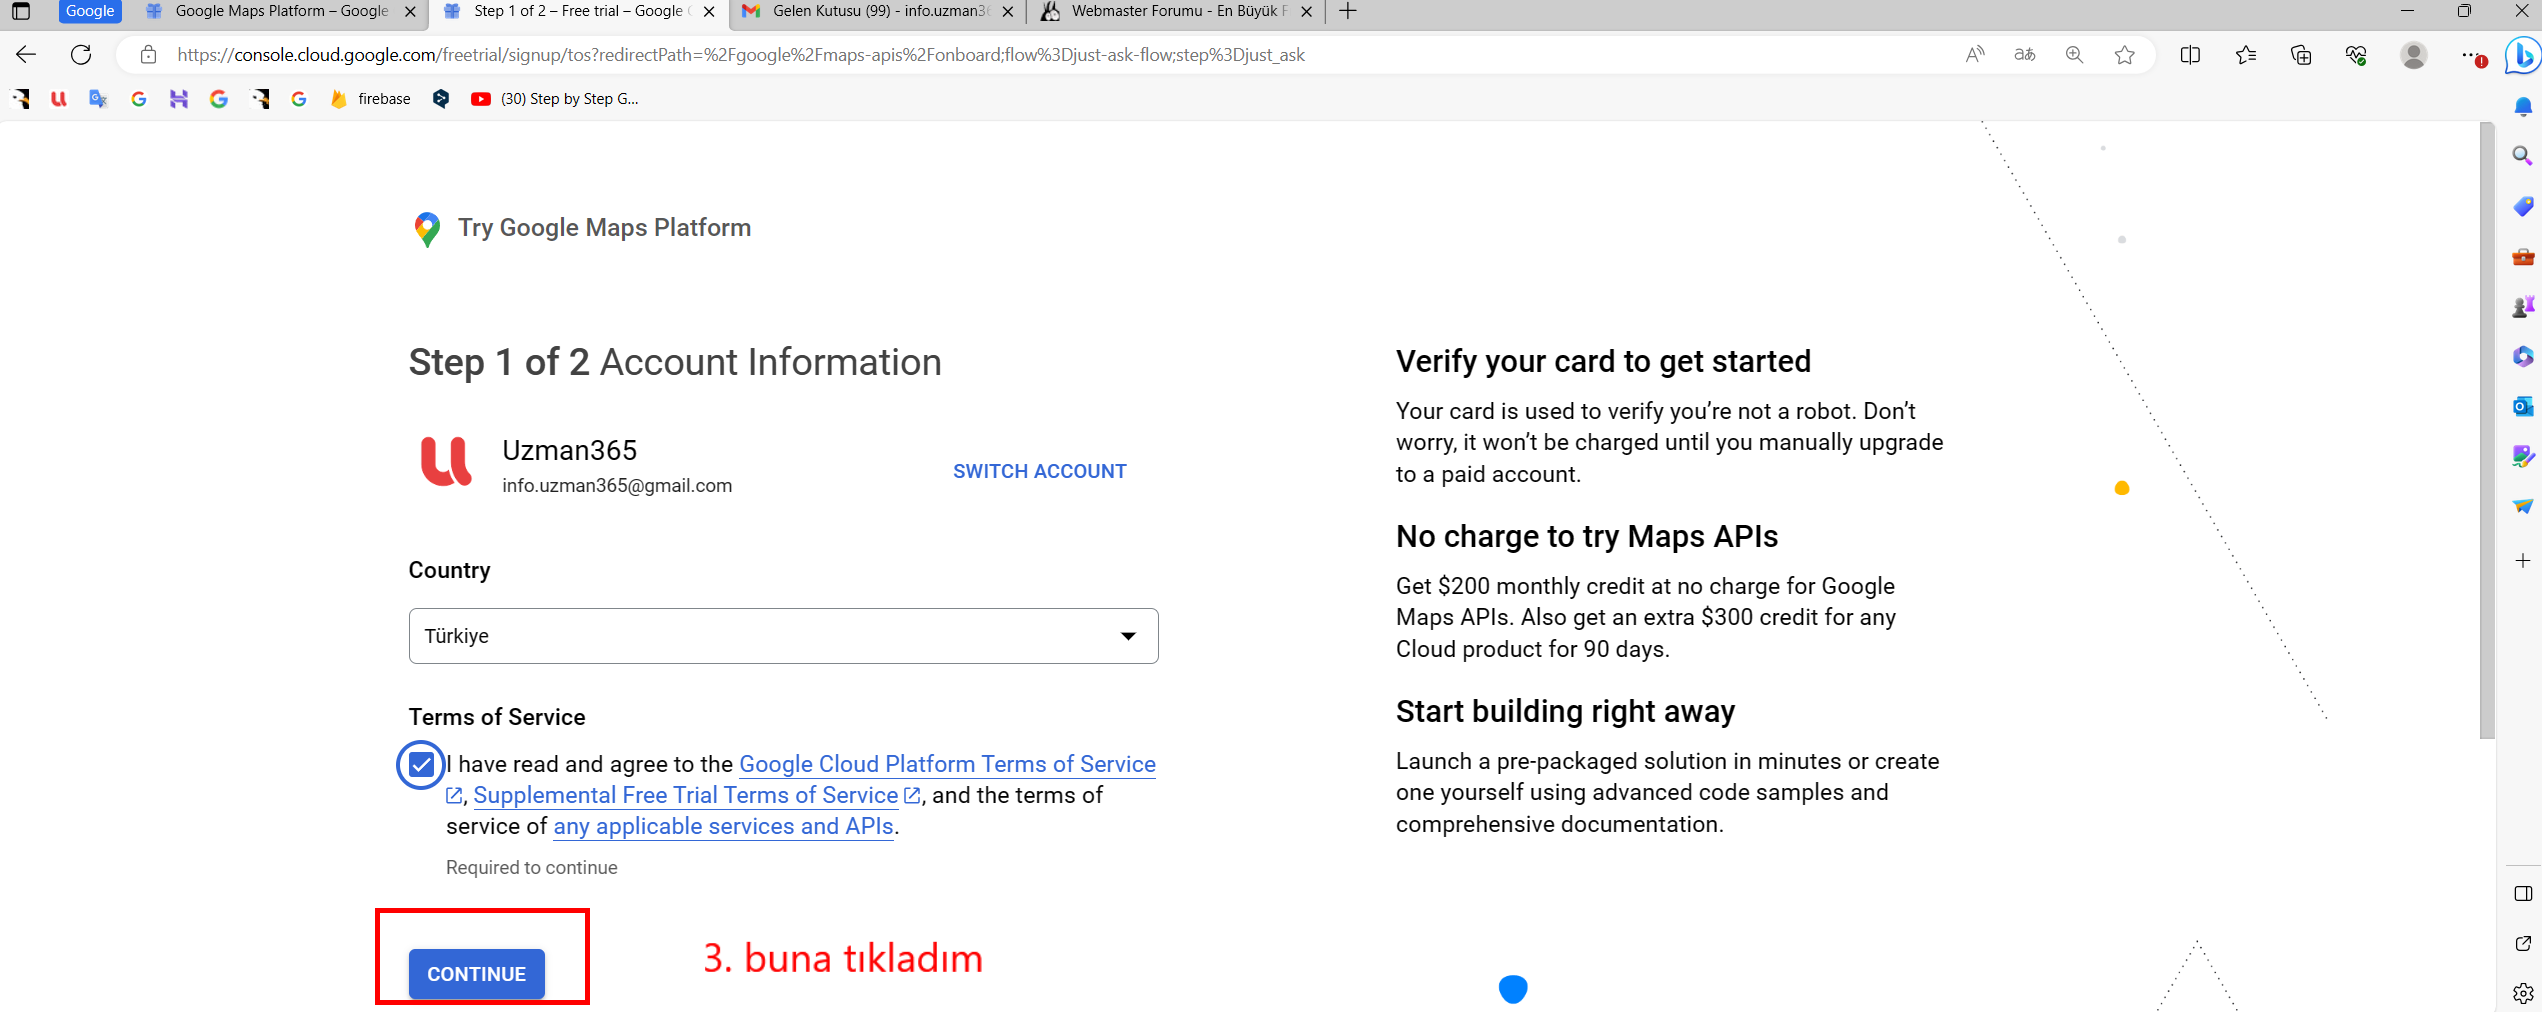The width and height of the screenshot is (2542, 1012).
Task: Open the YouTube Step by Step bookmark
Action: pos(555,99)
